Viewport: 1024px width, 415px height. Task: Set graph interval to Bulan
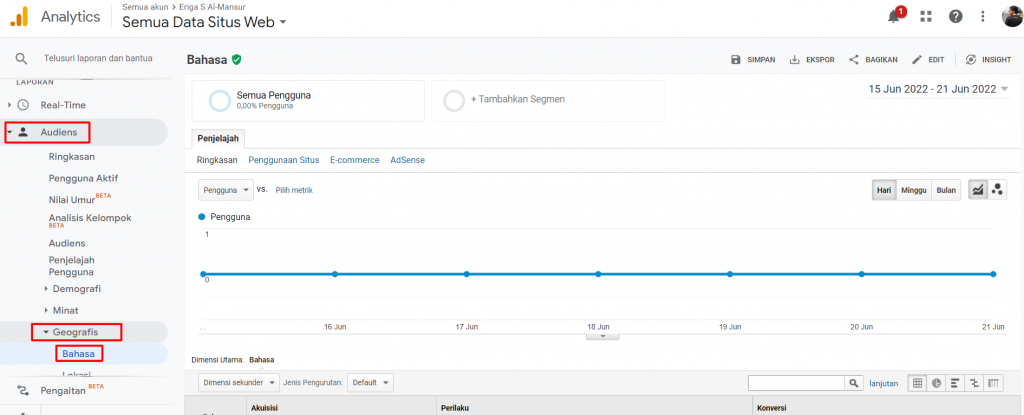[946, 190]
